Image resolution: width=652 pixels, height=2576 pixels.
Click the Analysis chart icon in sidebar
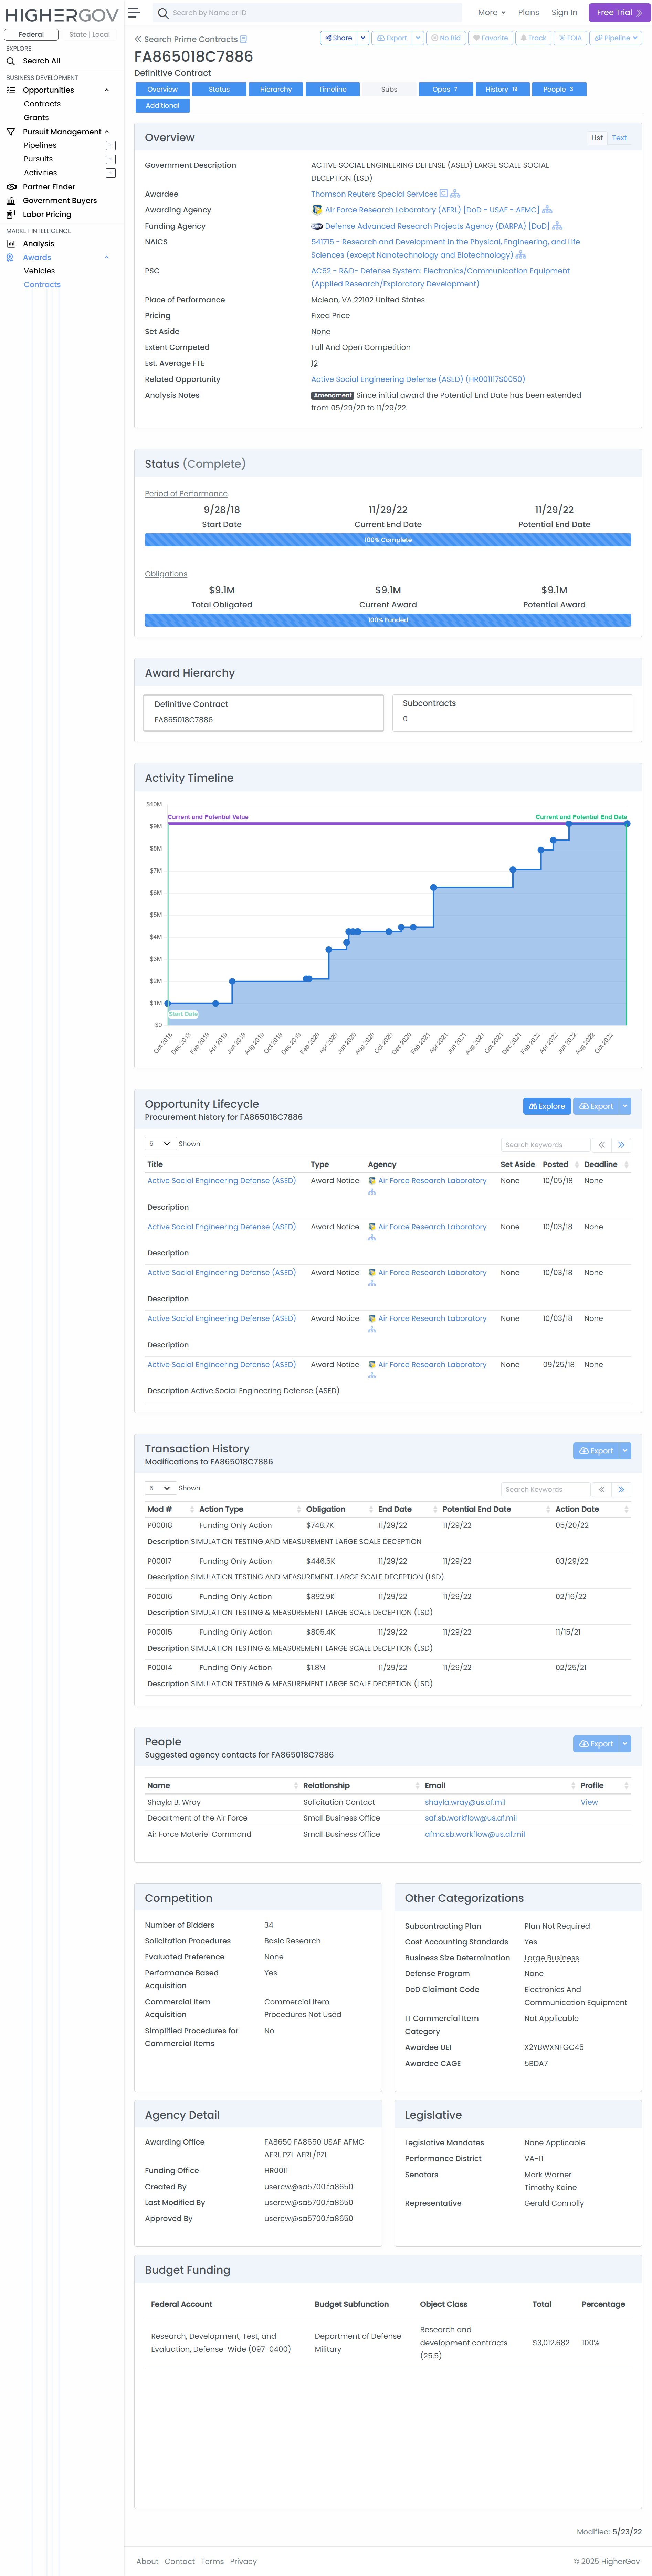11,244
